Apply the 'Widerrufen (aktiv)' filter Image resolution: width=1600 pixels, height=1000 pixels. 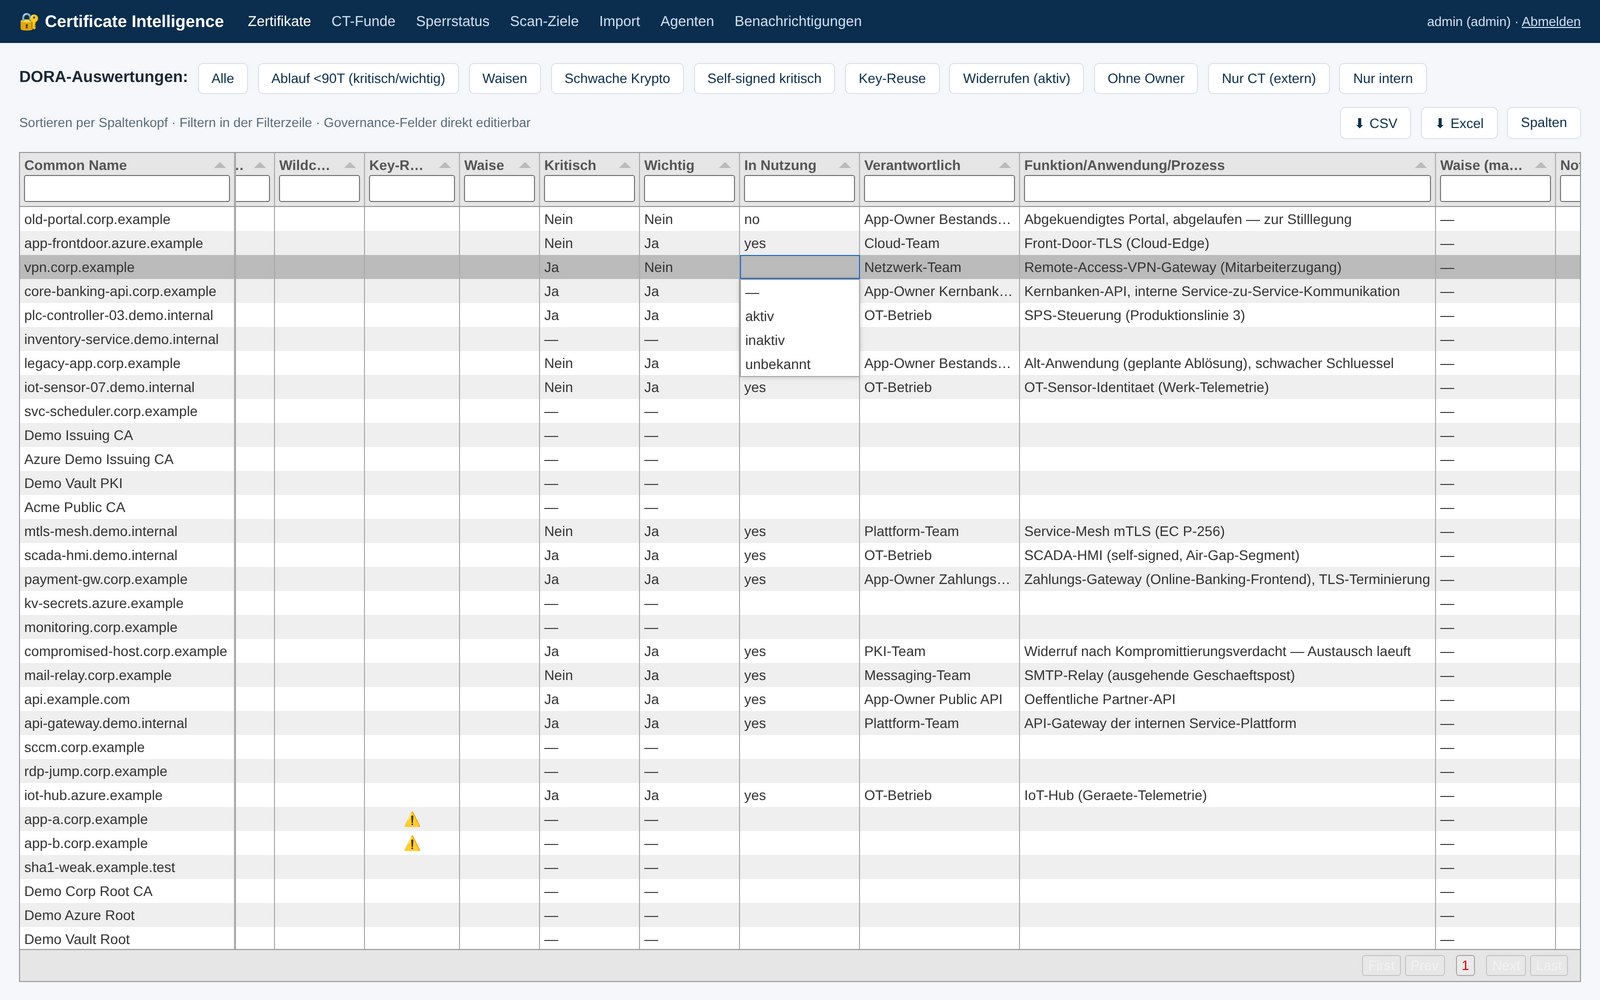tap(1016, 78)
